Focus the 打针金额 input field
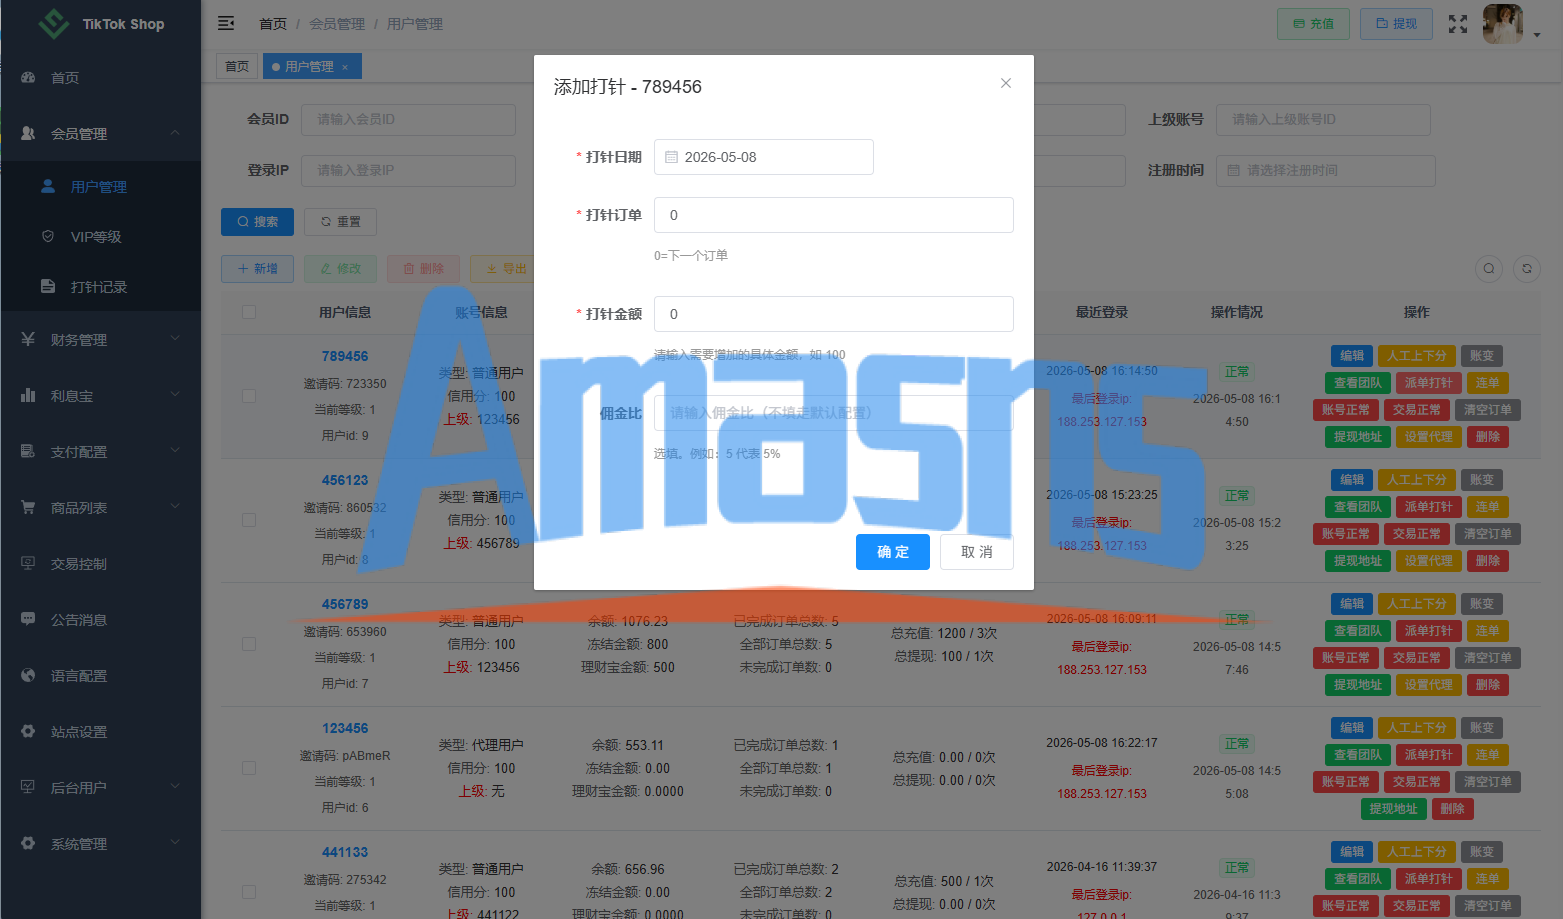Image resolution: width=1563 pixels, height=919 pixels. pyautogui.click(x=834, y=314)
